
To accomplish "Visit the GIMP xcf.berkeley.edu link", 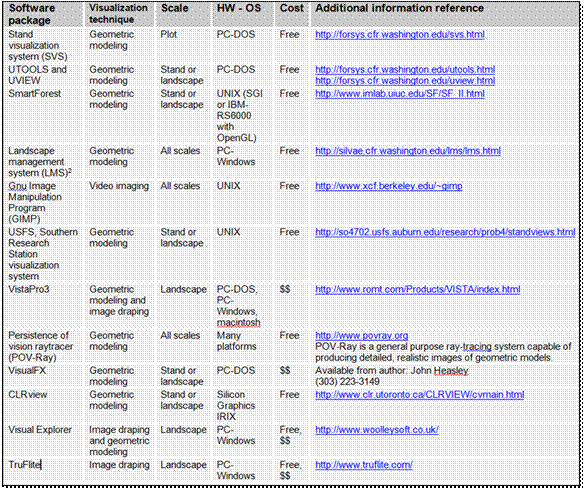I will click(x=388, y=186).
